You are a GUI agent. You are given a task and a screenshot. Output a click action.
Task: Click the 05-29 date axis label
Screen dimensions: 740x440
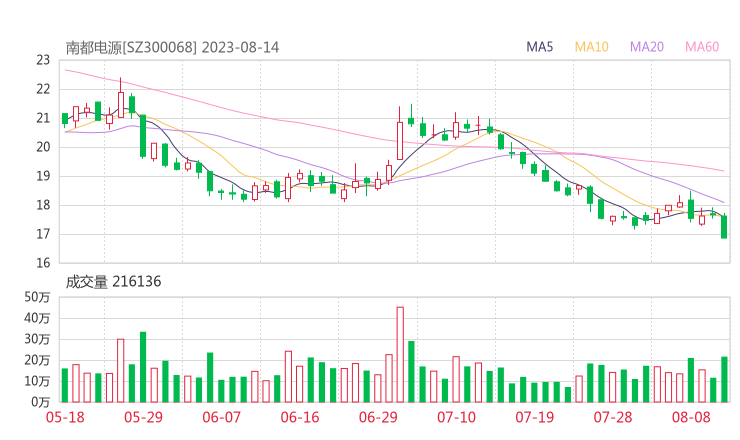tap(143, 417)
